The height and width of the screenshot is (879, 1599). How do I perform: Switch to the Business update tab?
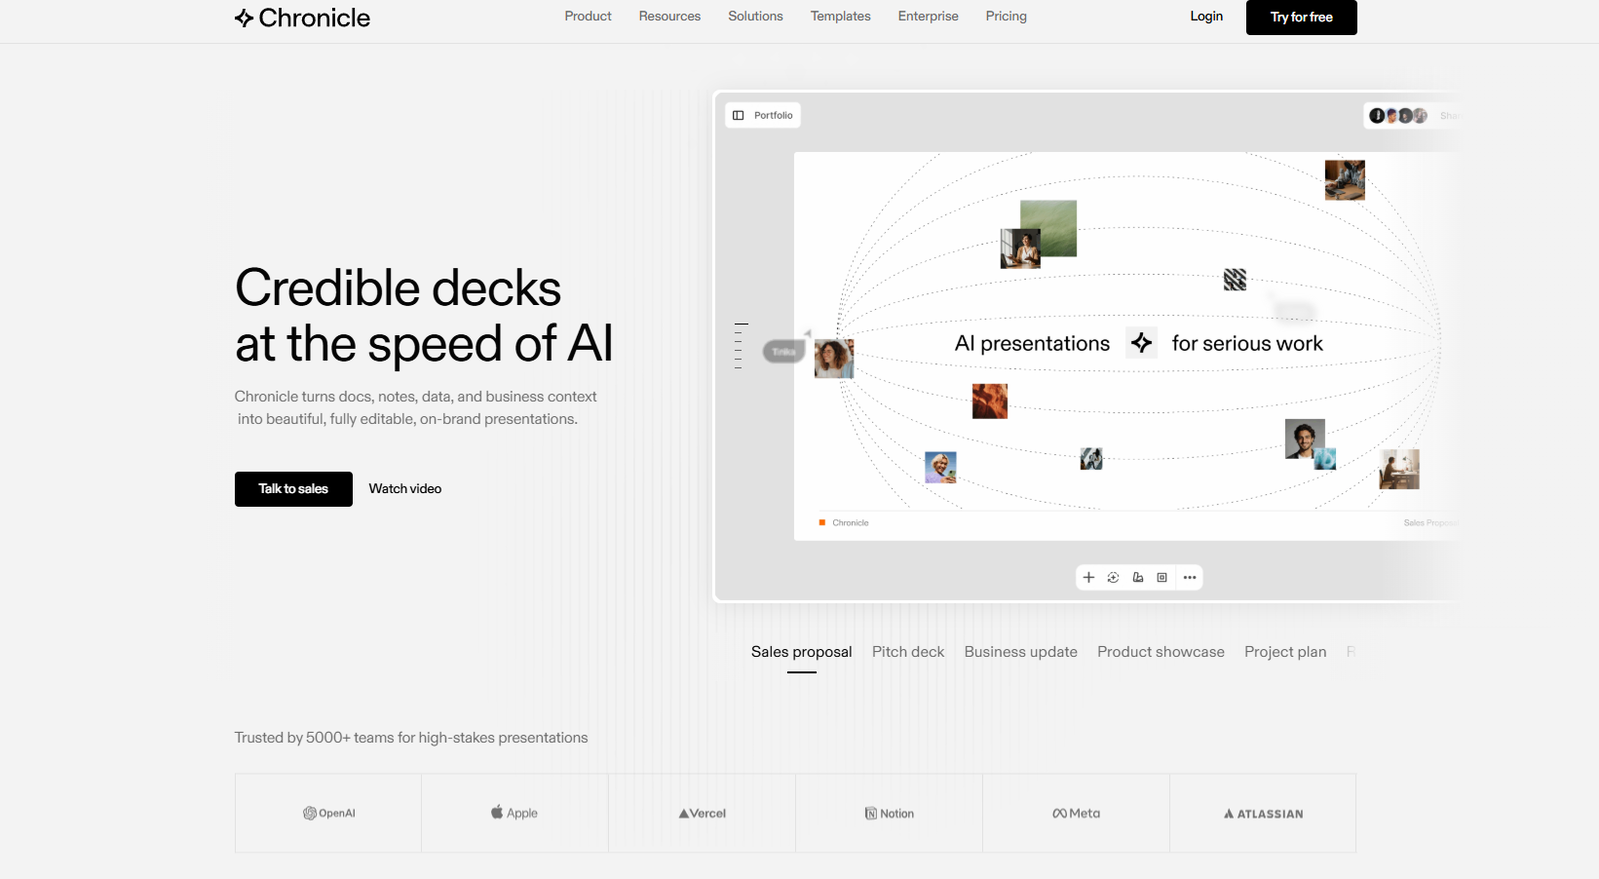pos(1021,652)
